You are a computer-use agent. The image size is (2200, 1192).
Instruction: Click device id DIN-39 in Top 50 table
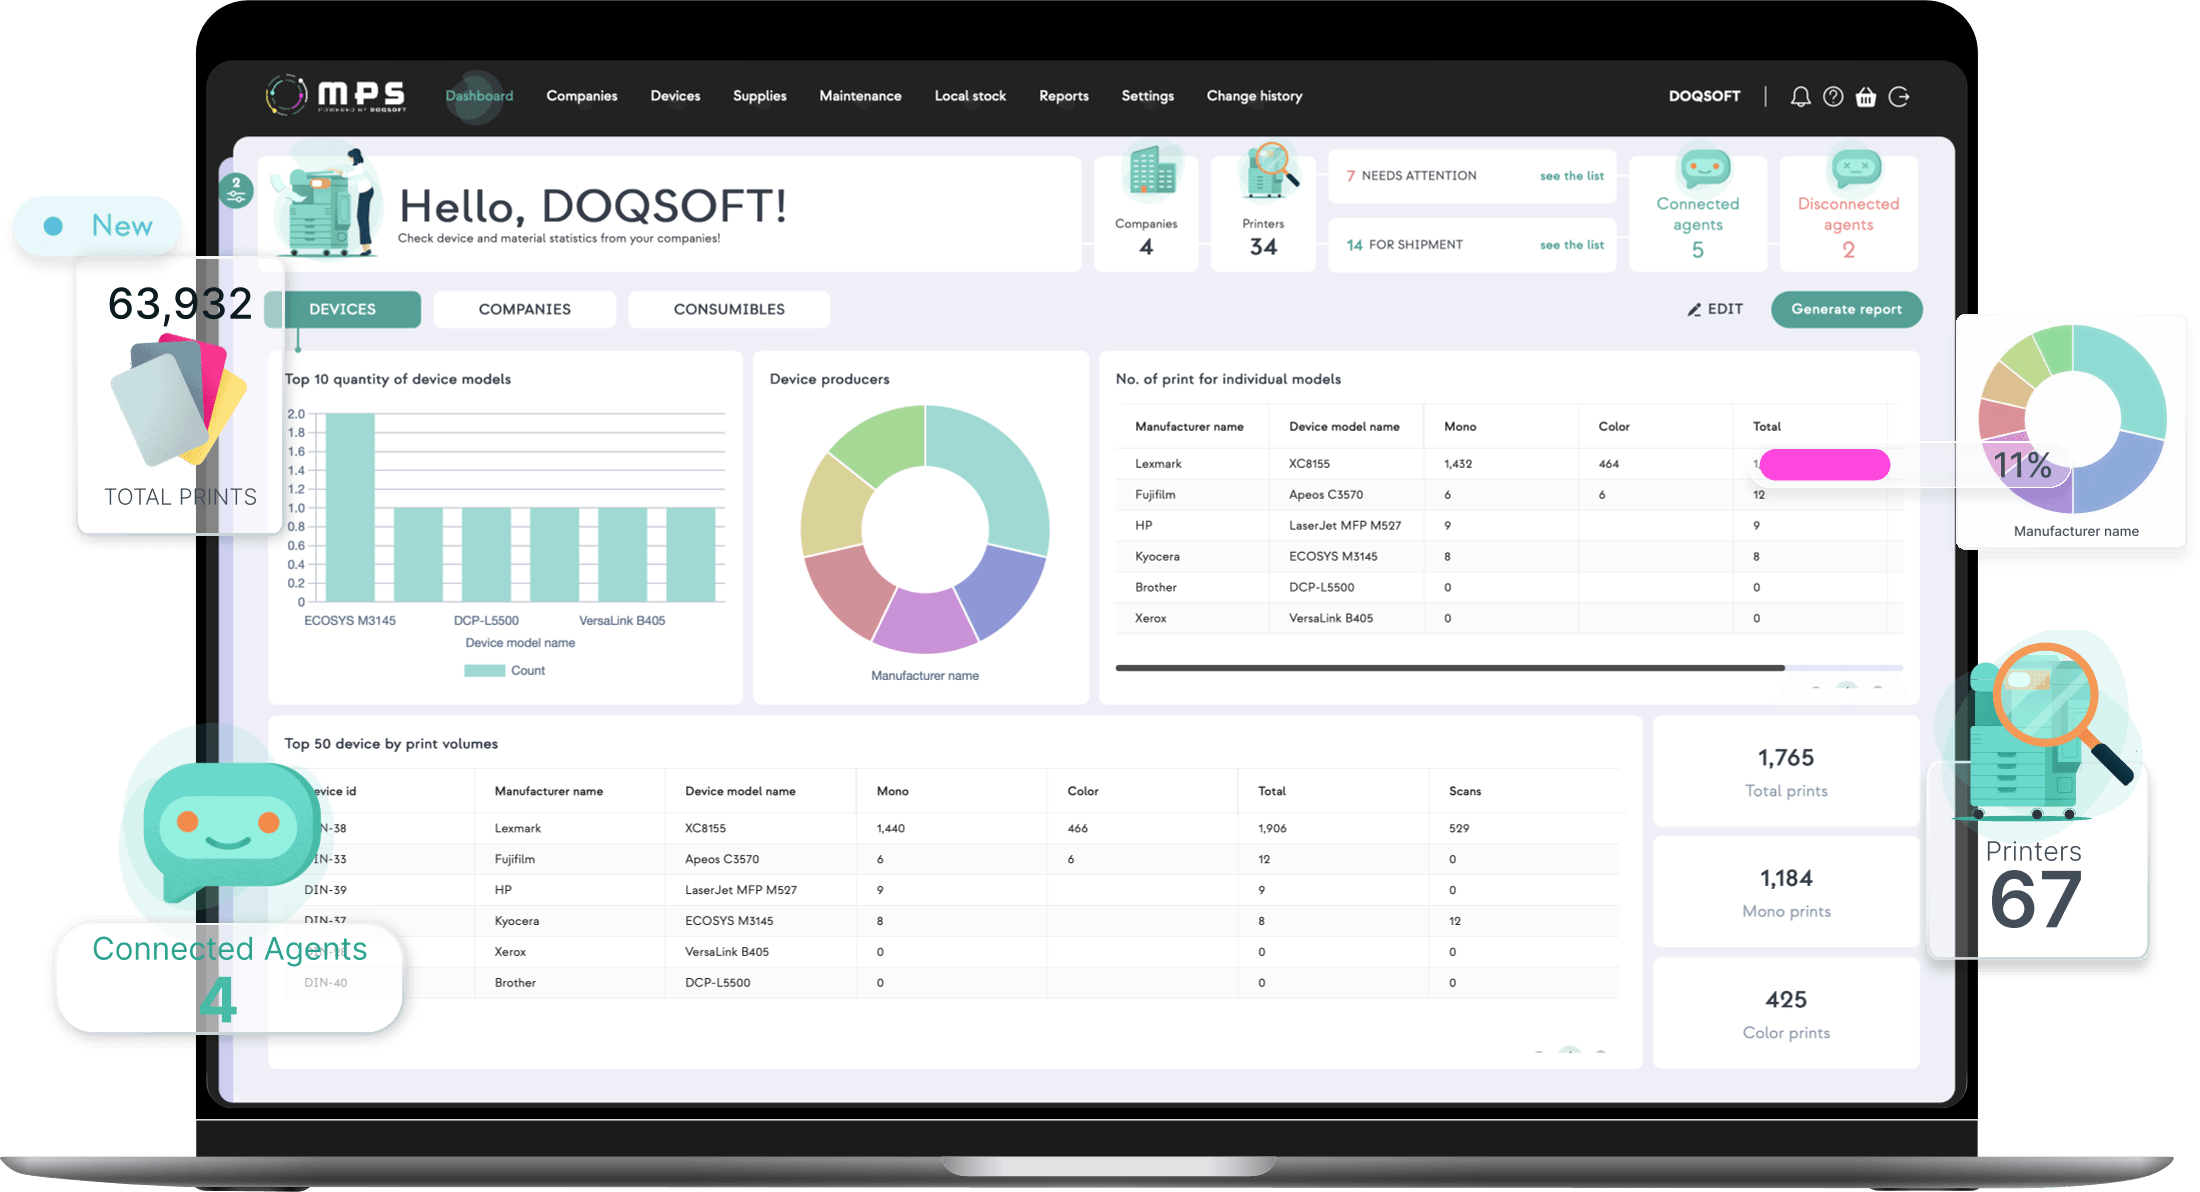click(325, 890)
